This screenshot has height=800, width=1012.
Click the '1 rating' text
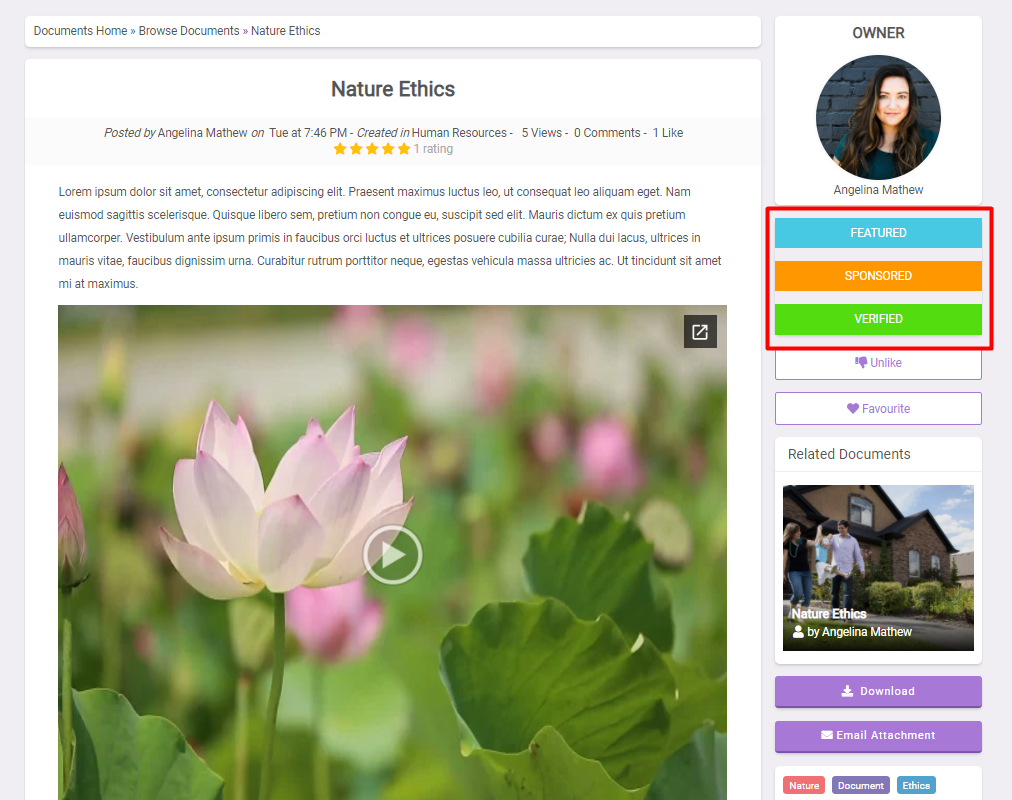point(433,149)
